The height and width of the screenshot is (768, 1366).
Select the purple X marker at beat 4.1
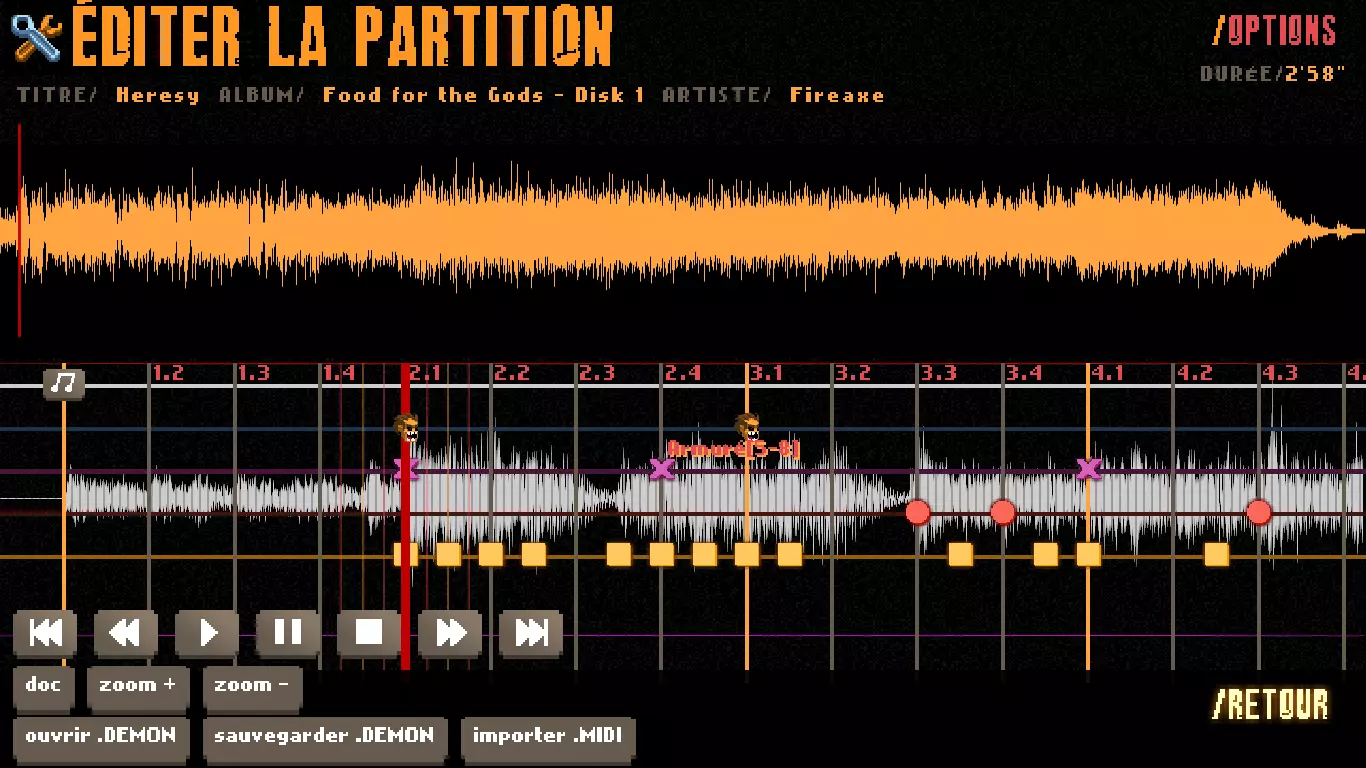point(1089,469)
